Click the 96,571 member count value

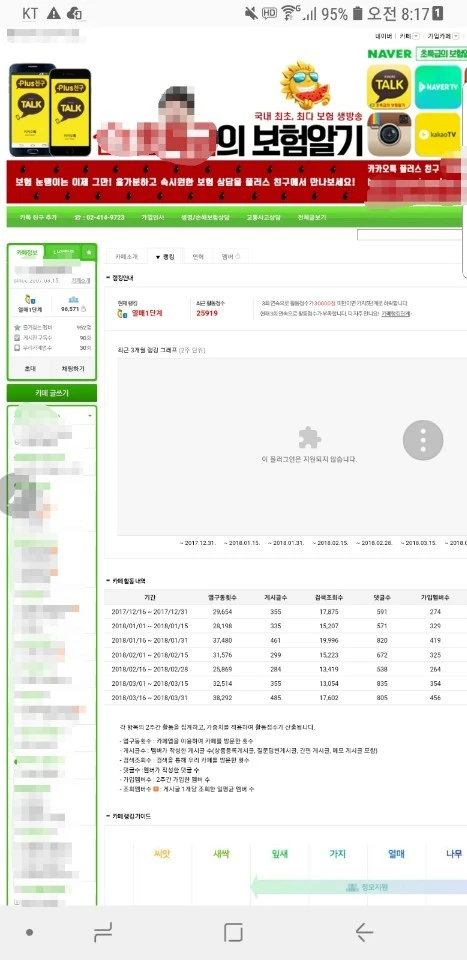click(x=70, y=309)
